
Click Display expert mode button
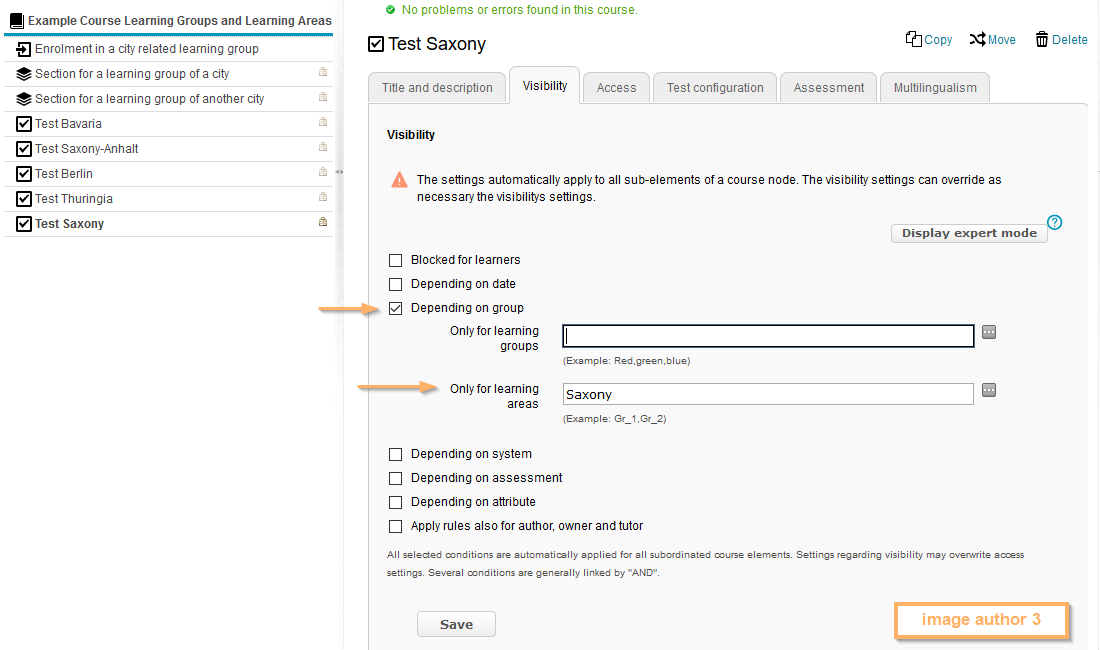[968, 233]
